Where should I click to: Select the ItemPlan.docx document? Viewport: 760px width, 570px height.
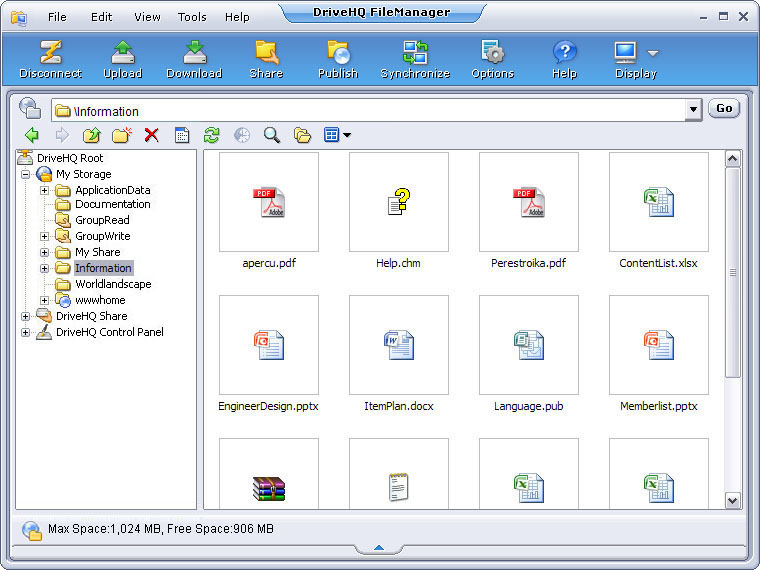(399, 345)
